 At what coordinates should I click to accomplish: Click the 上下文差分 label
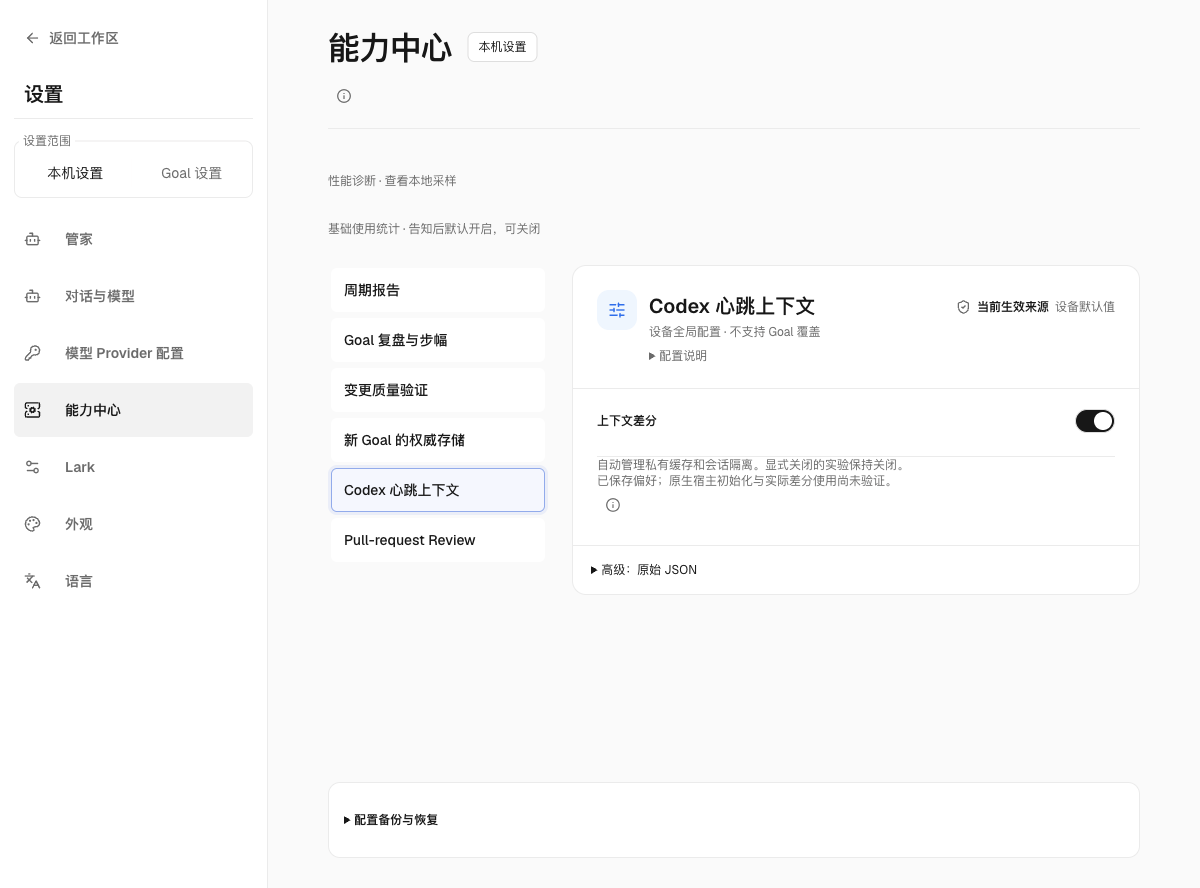(x=627, y=421)
